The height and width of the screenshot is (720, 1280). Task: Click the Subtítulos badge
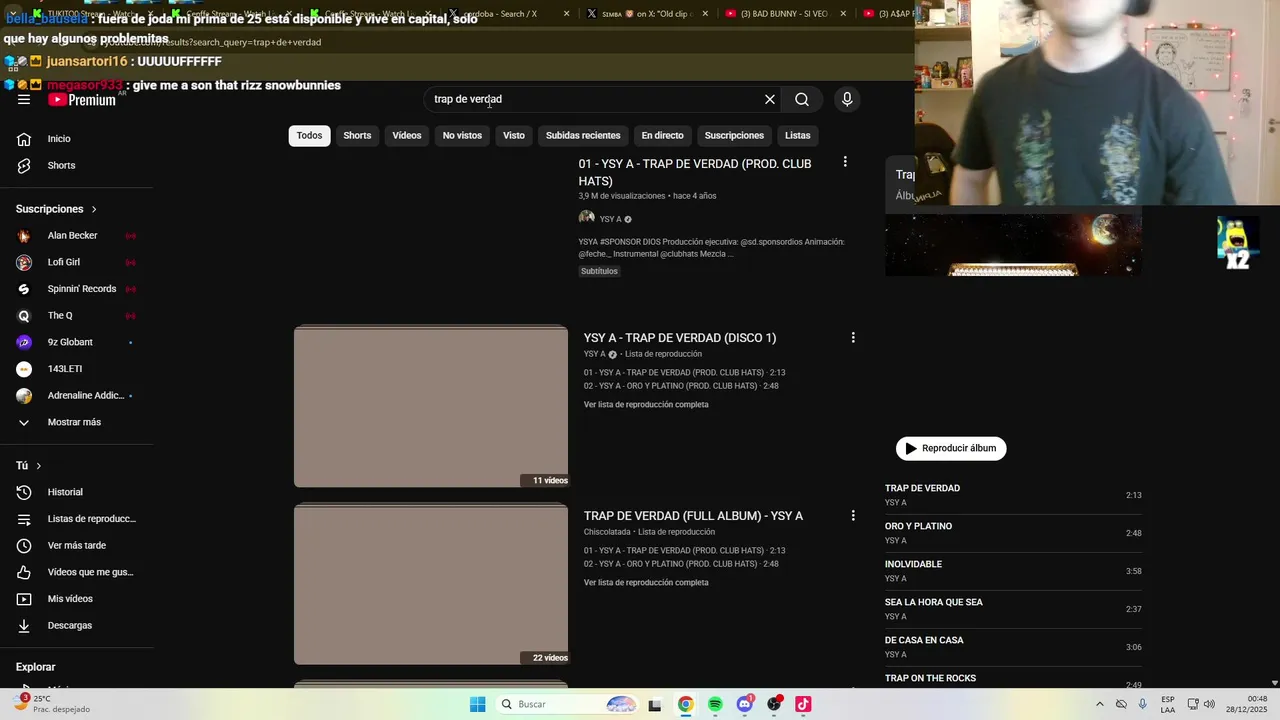click(599, 271)
